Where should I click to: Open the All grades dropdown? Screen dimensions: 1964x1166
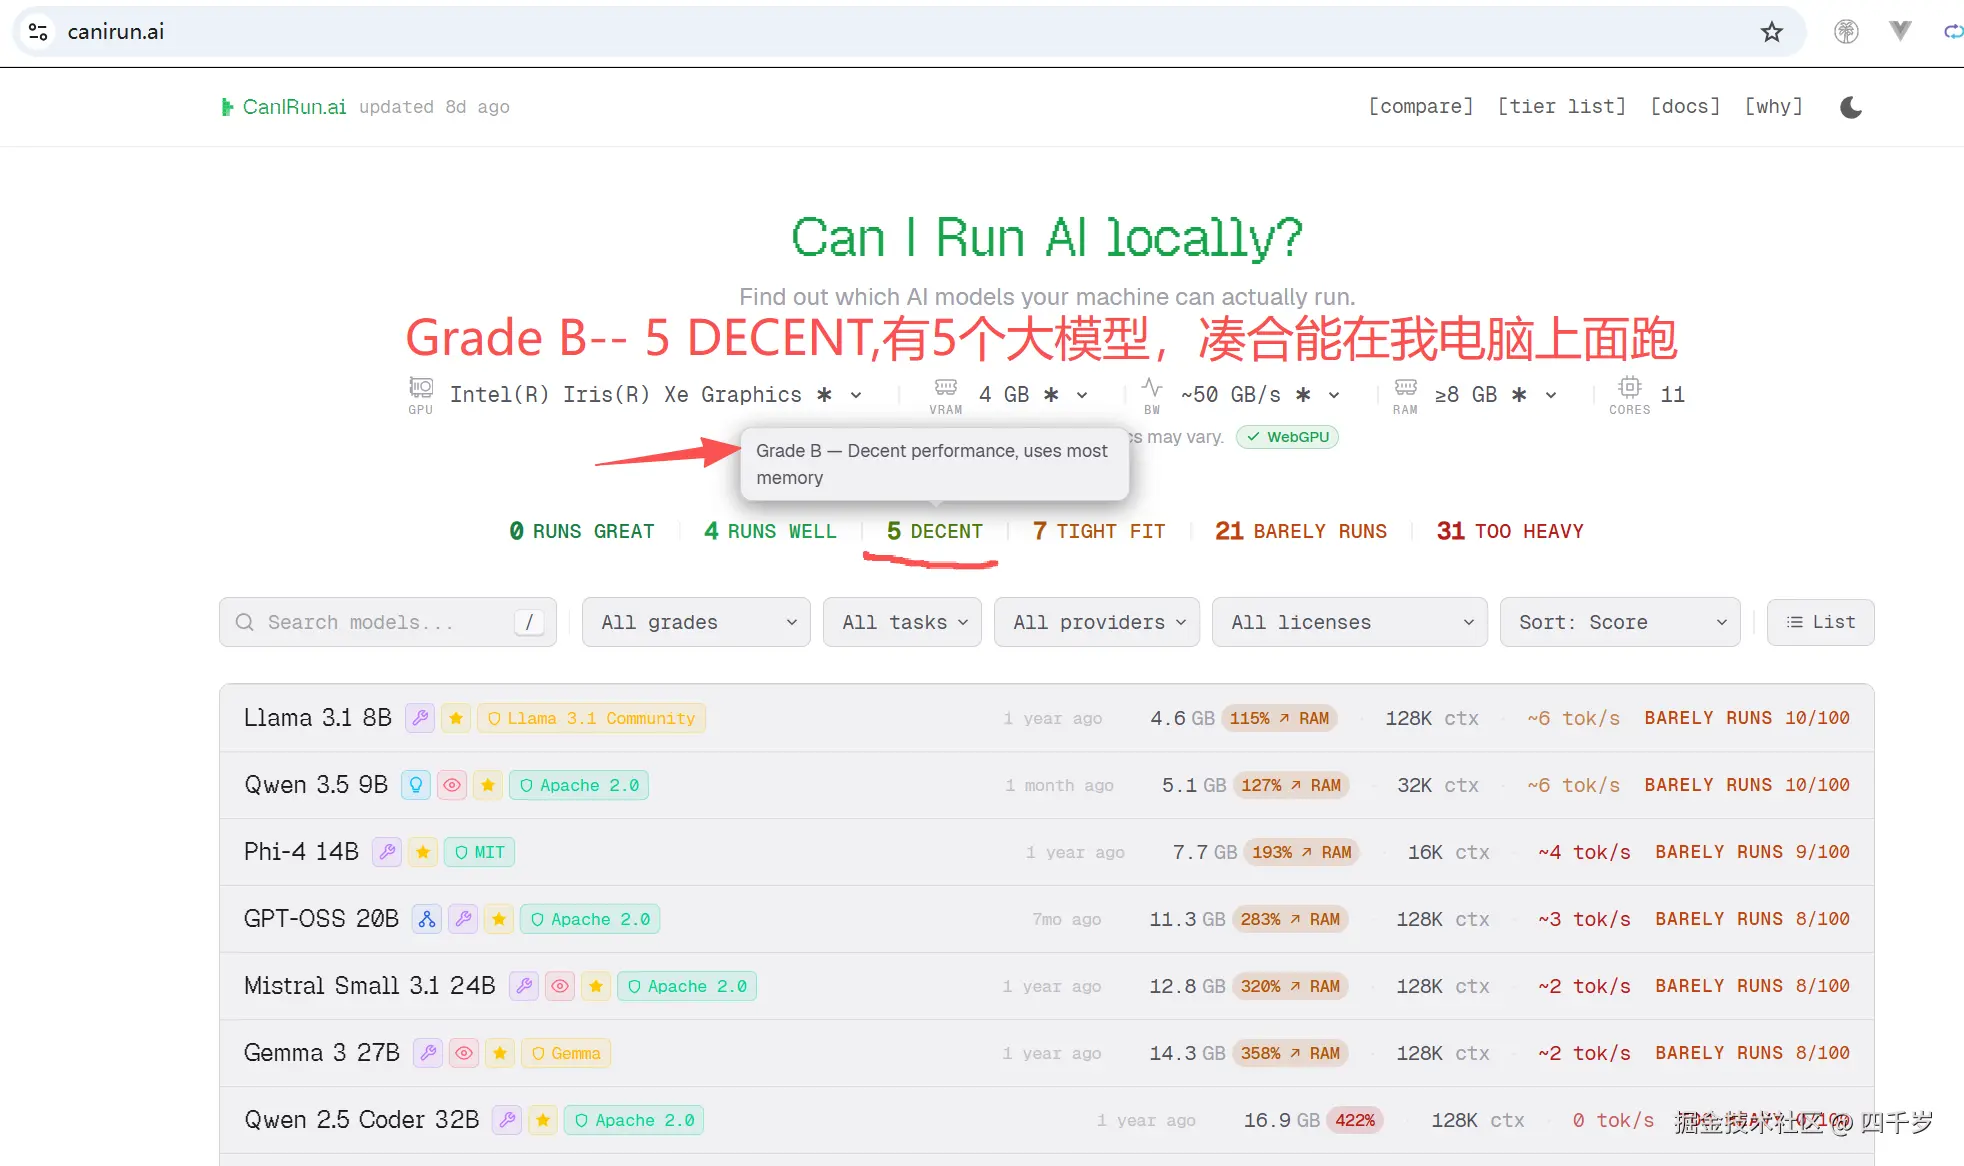[696, 622]
